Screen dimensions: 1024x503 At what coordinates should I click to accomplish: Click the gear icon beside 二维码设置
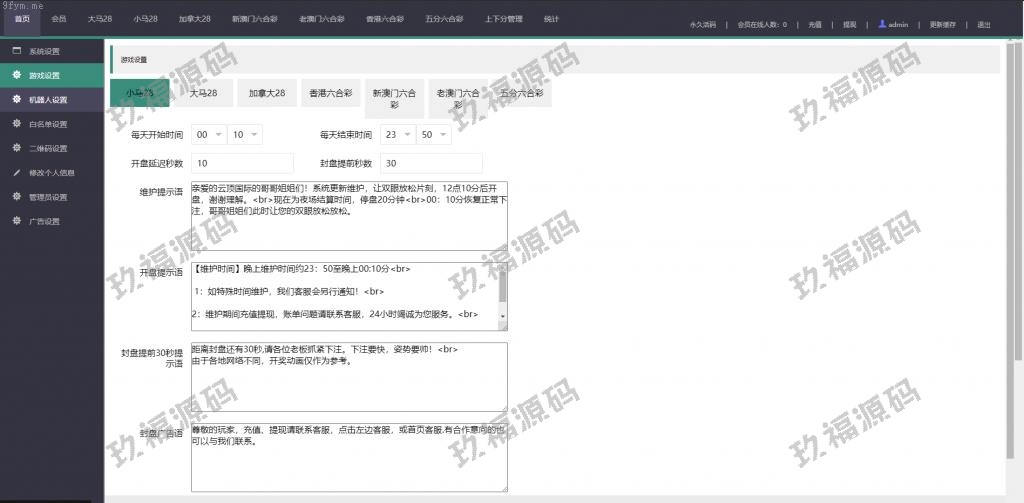tap(17, 148)
